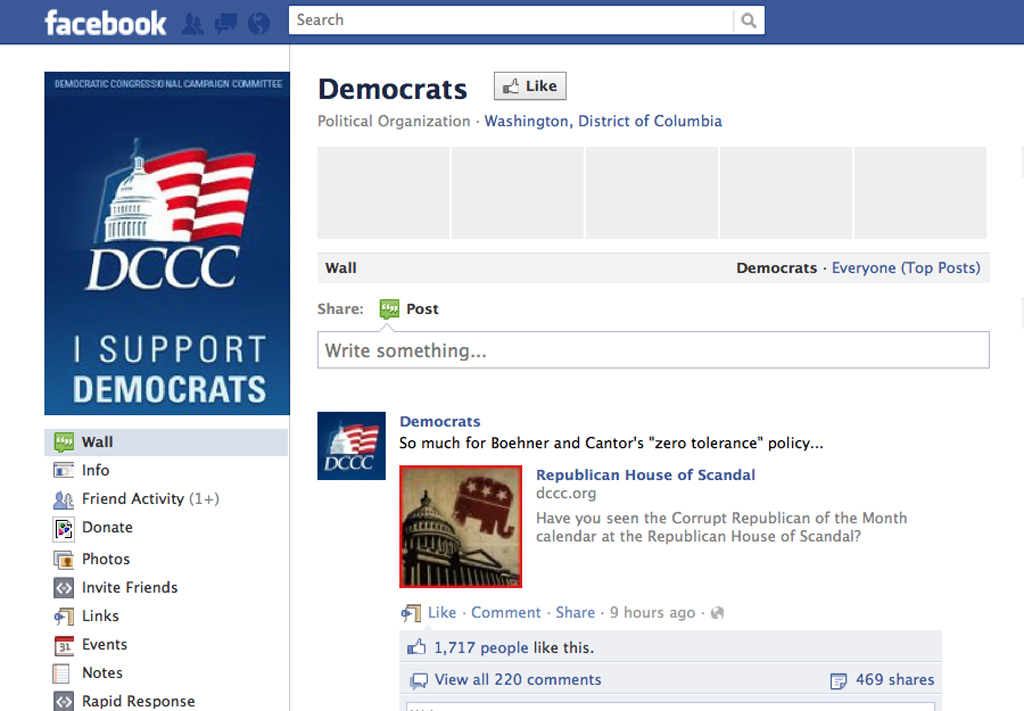
Task: Click the Donate icon in the sidebar
Action: coord(62,528)
